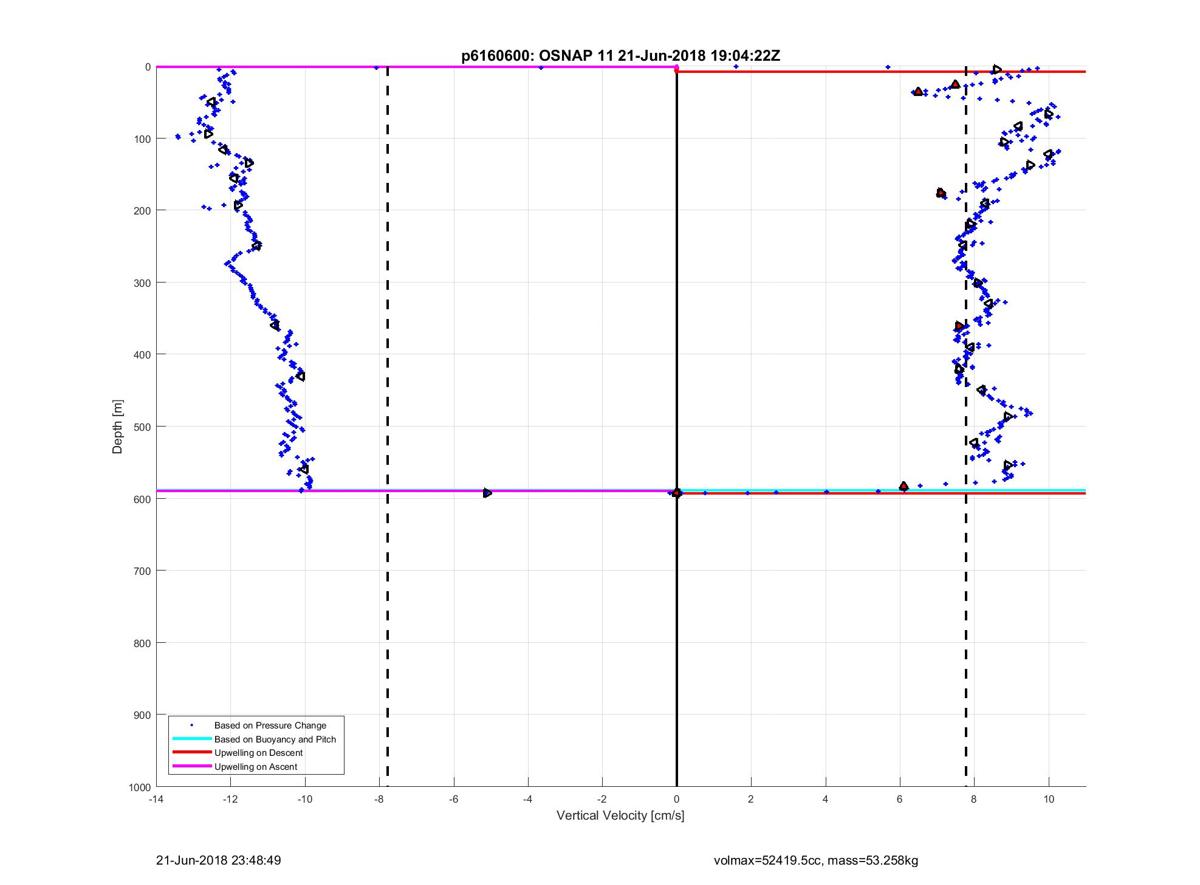Image resolution: width=1200 pixels, height=885 pixels.
Task: Click legend entry 'Upwelling on Ascent'
Action: pyautogui.click(x=255, y=767)
